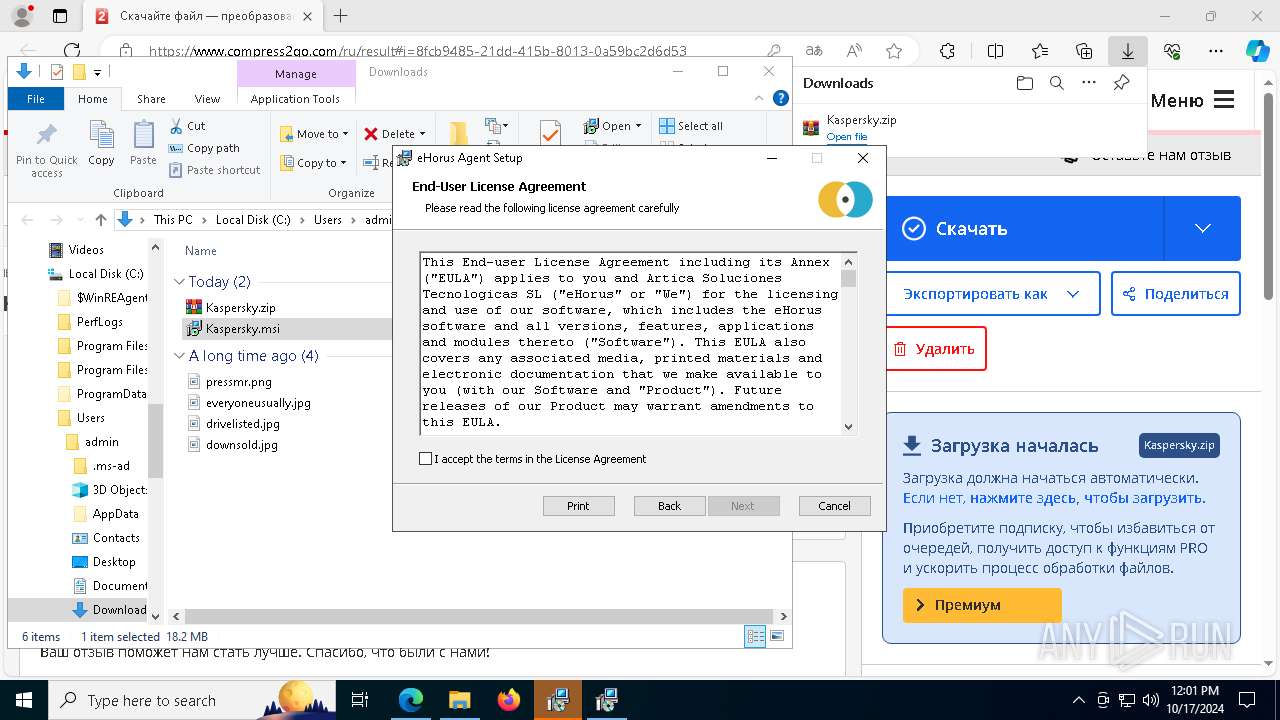Open Copy to dropdown in Explorer
The image size is (1280, 720).
pyautogui.click(x=314, y=163)
